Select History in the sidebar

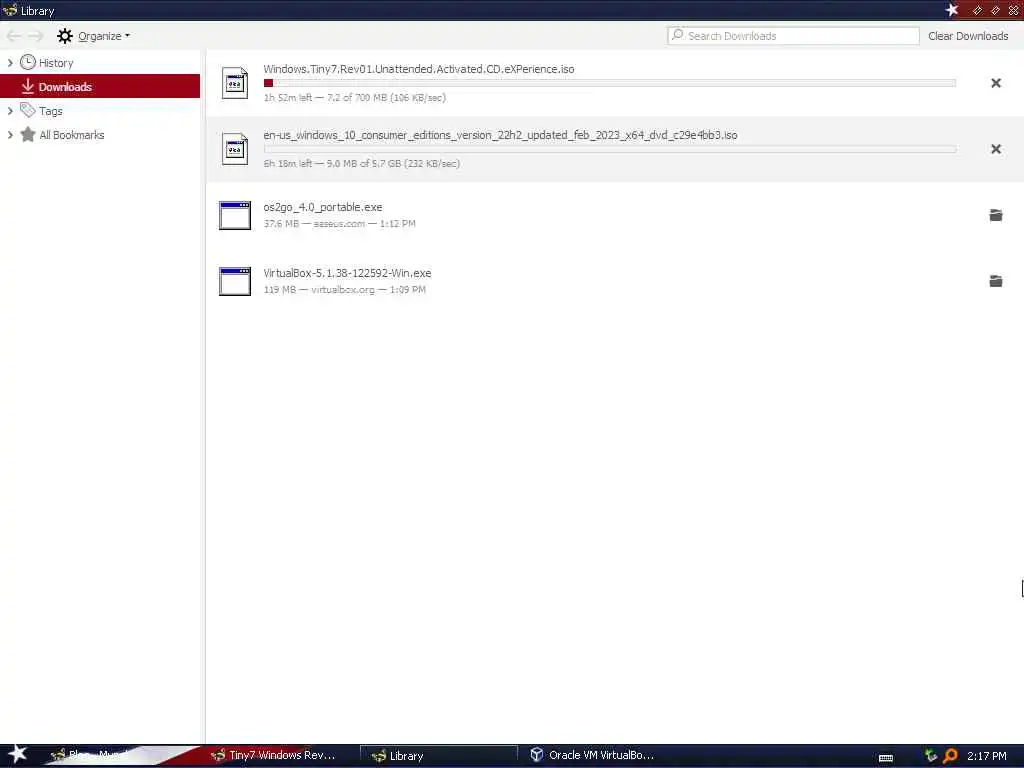[100, 63]
